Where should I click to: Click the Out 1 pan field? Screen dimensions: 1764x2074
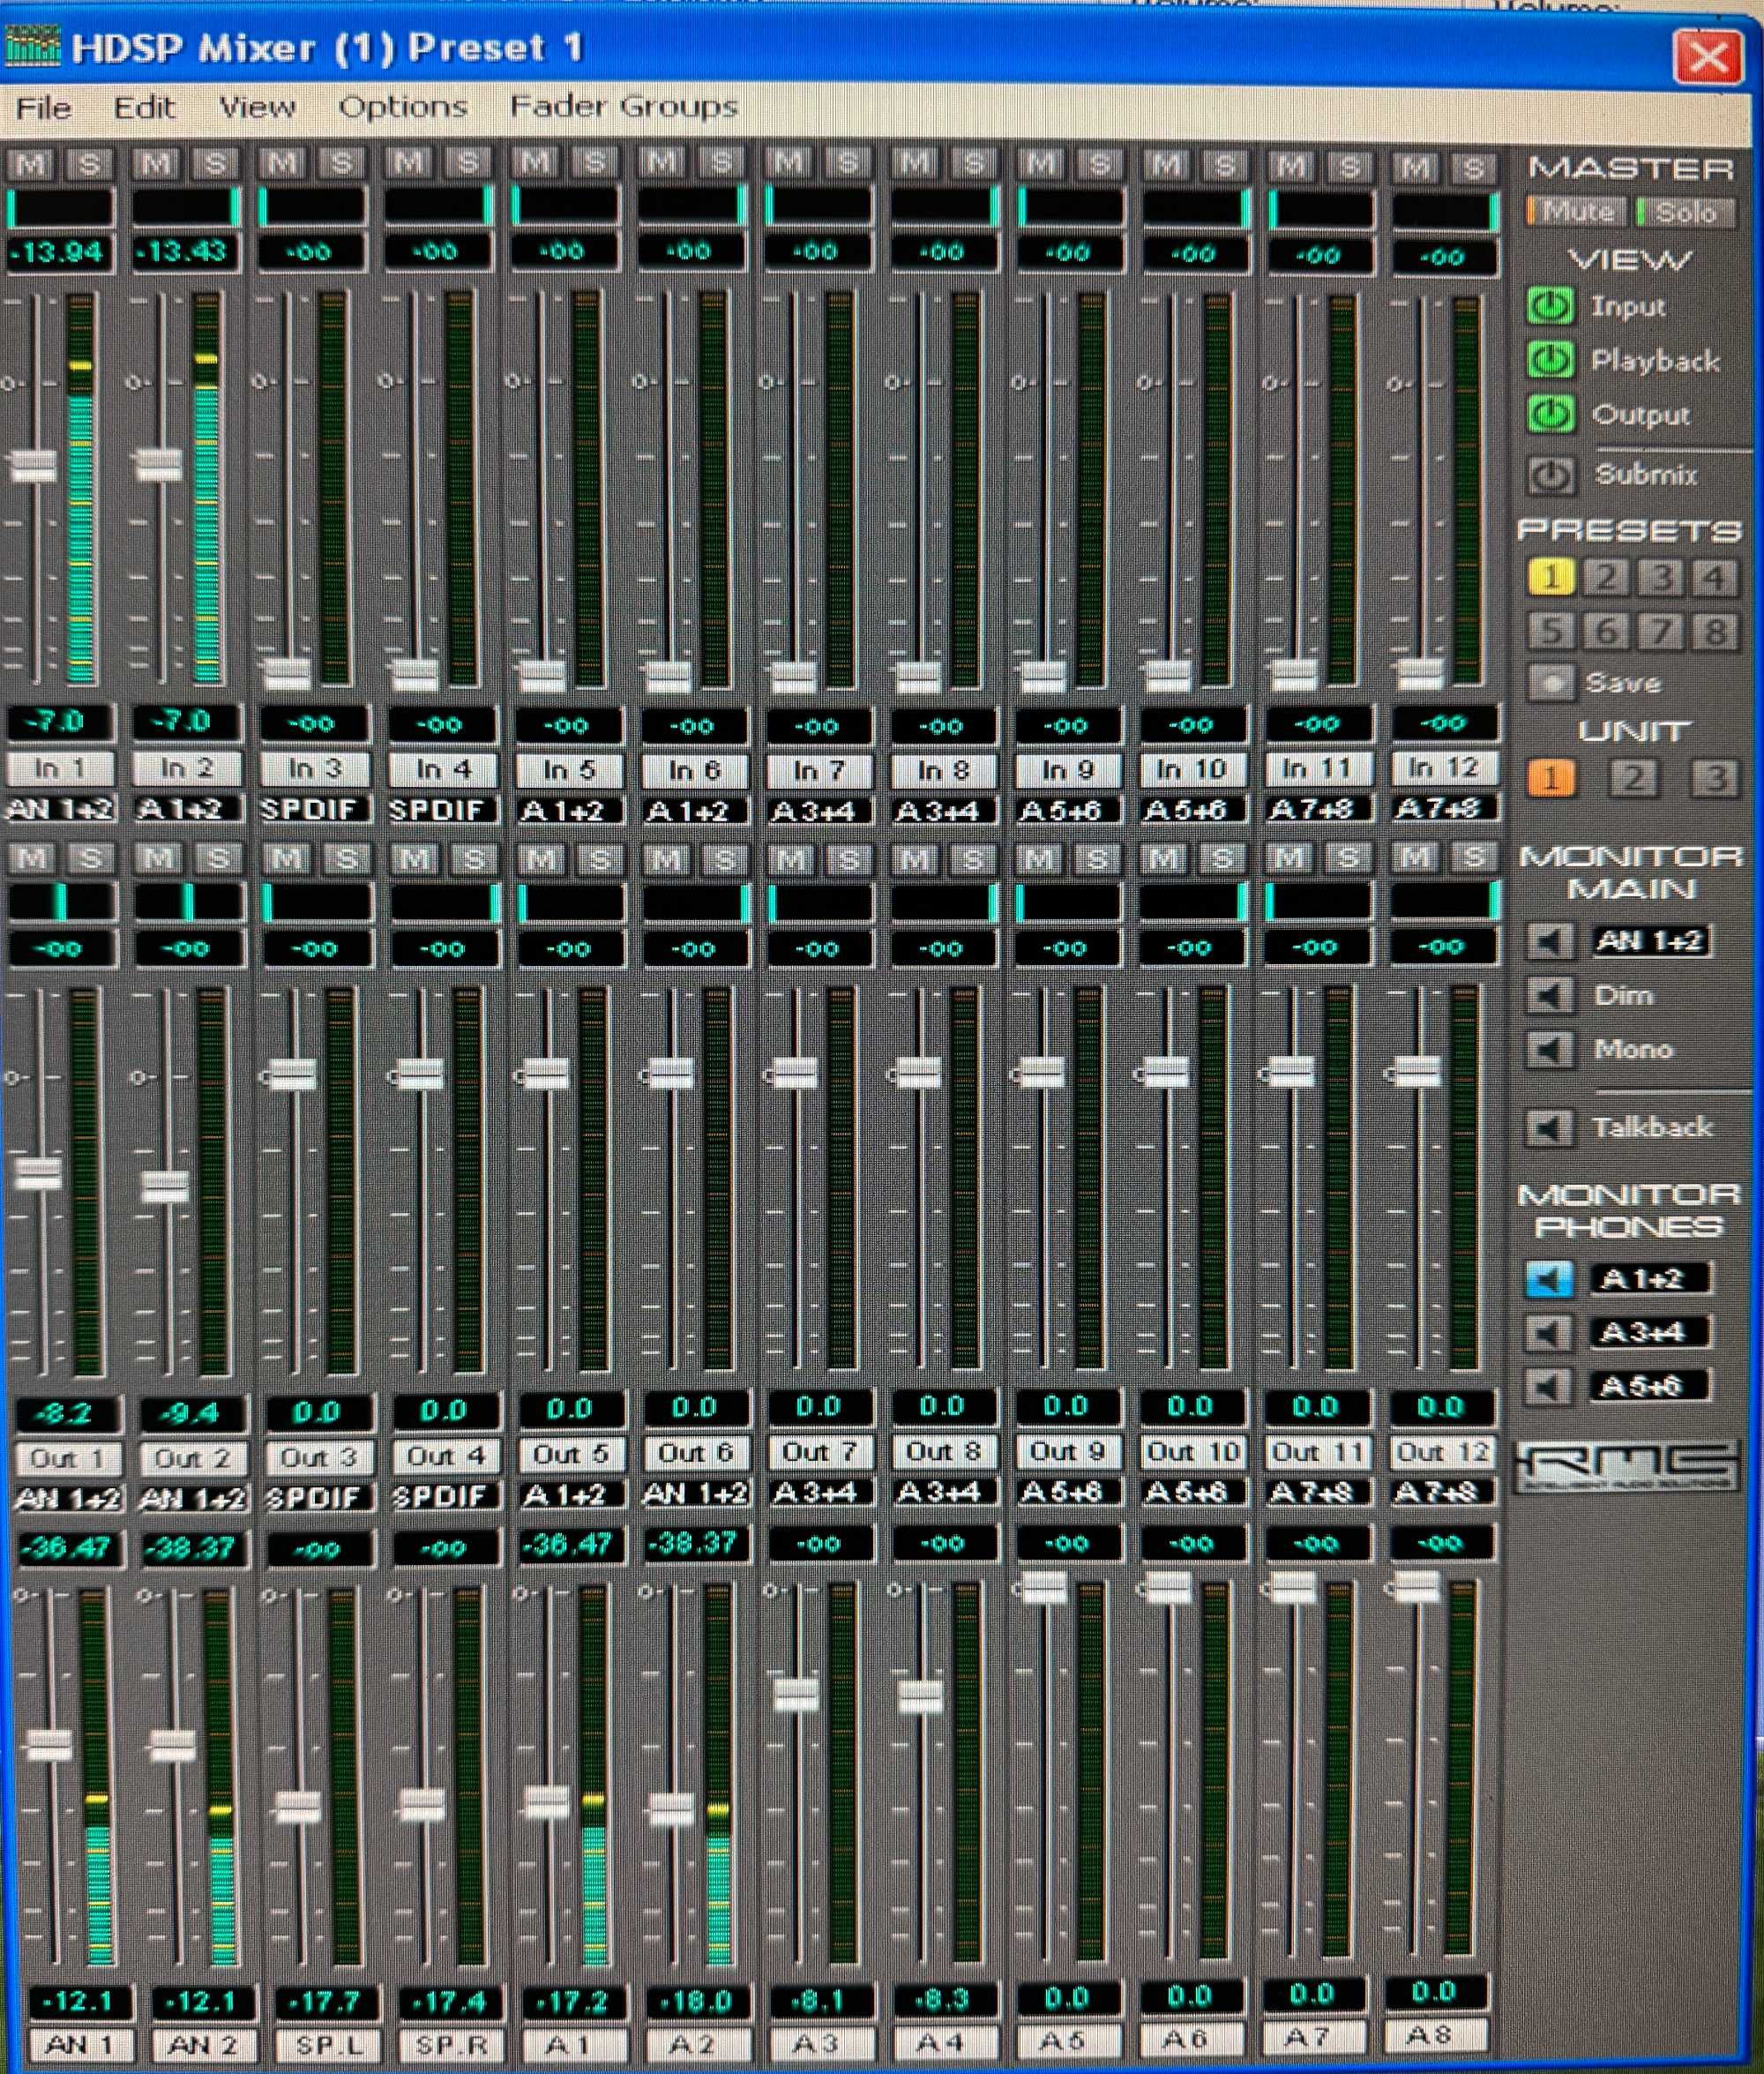pyautogui.click(x=62, y=902)
